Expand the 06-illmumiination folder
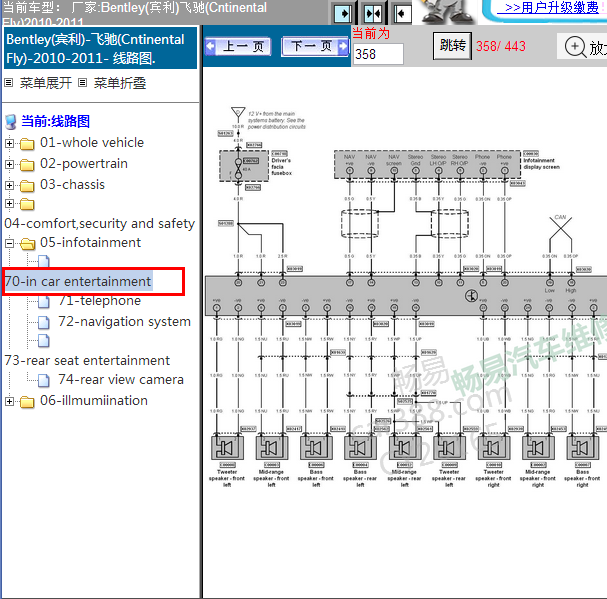607x599 pixels. coord(9,401)
